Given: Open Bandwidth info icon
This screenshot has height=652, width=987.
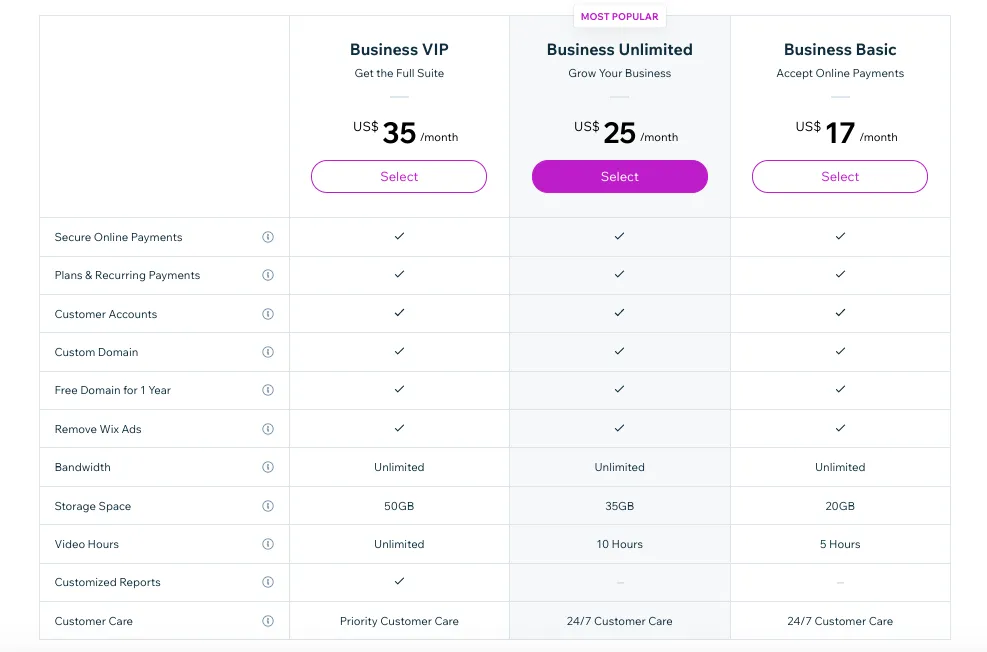Looking at the screenshot, I should (x=268, y=467).
